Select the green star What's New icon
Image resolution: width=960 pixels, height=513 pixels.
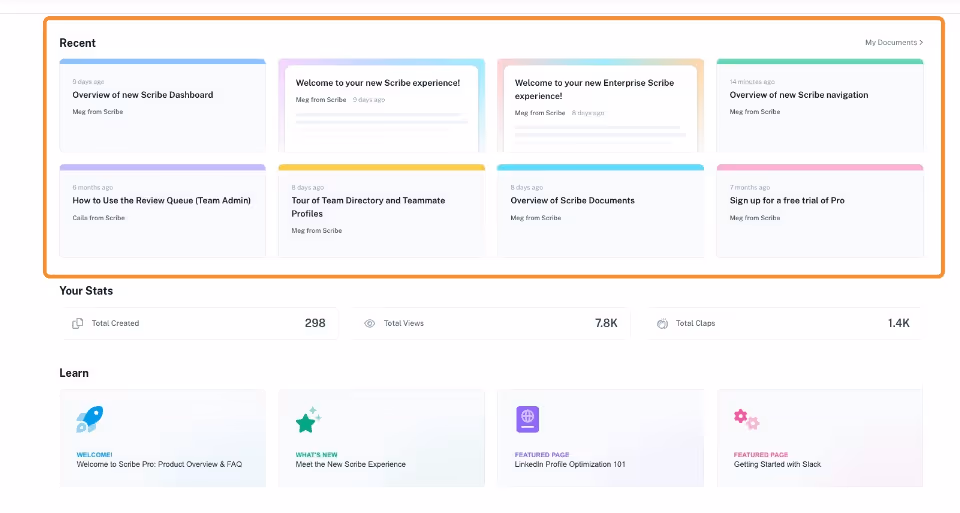click(308, 420)
